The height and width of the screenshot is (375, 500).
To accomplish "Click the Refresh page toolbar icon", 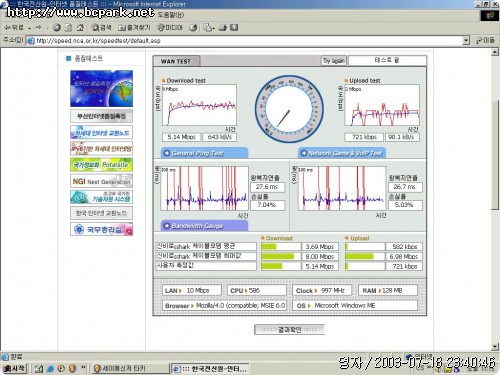I will tap(68, 28).
